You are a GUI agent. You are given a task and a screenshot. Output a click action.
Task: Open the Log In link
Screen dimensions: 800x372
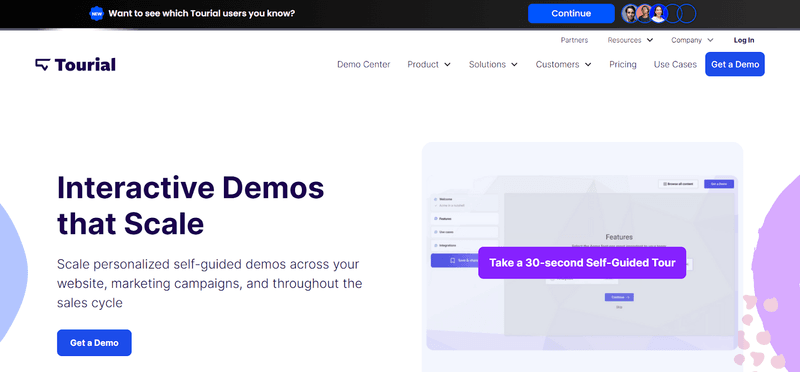[744, 40]
